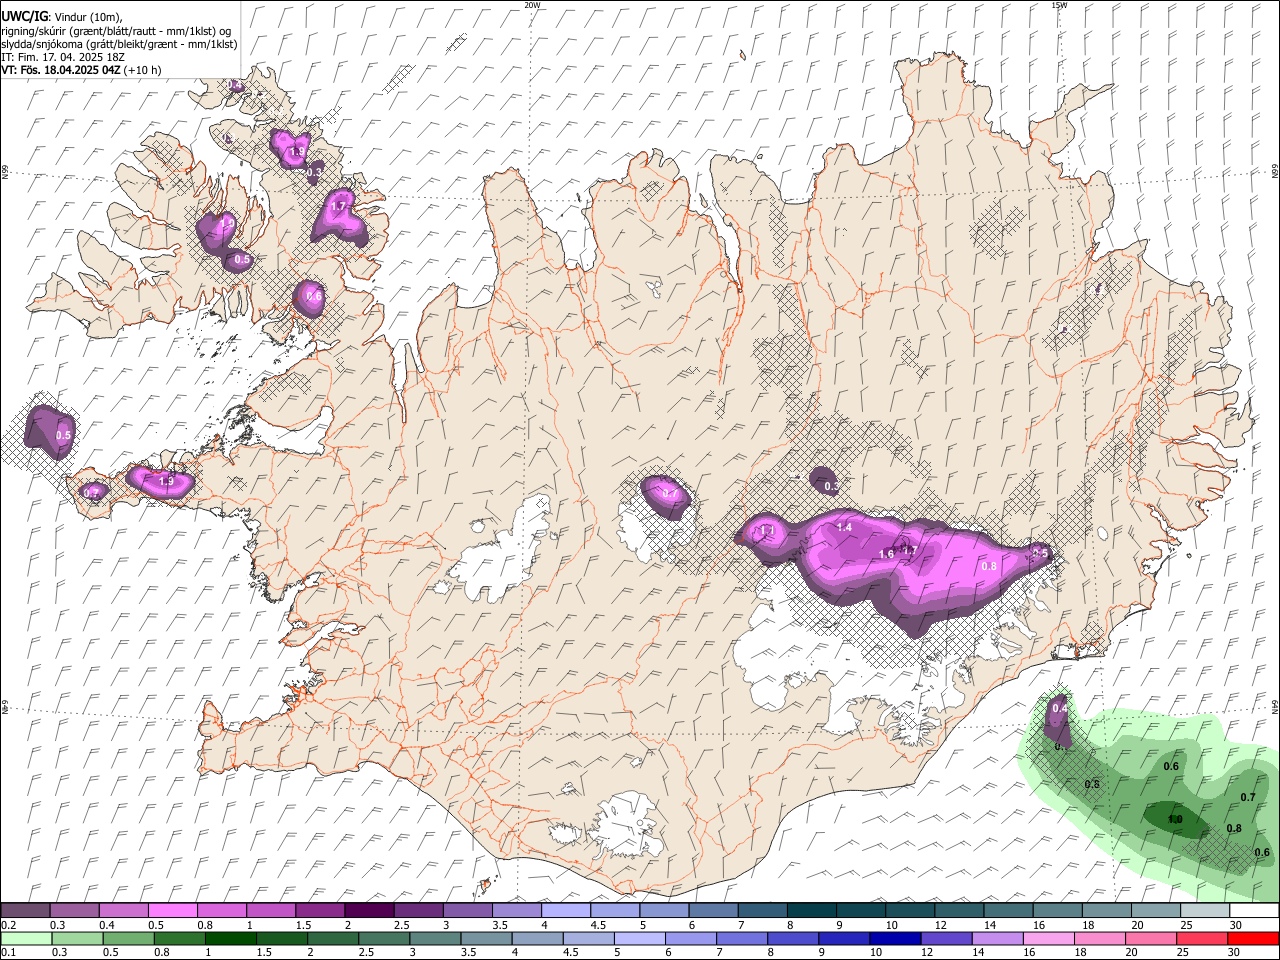Click the palest green rain swatch labeled 0.1
The image size is (1280, 960).
[x=26, y=938]
